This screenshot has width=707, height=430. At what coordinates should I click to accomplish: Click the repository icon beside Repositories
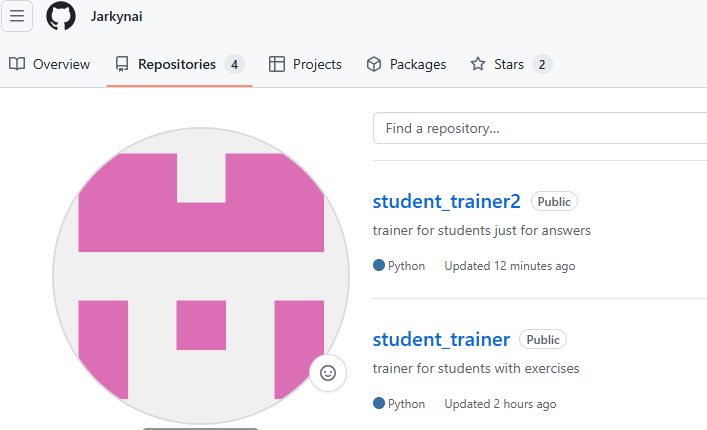coord(122,64)
